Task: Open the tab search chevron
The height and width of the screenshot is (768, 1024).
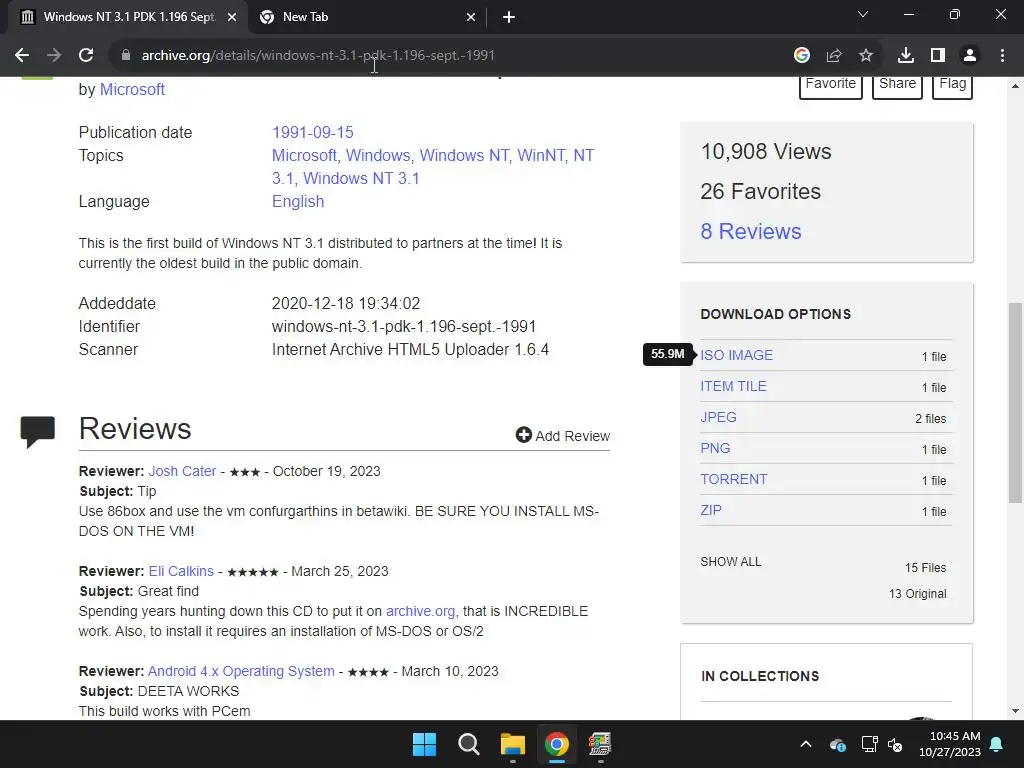Action: tap(863, 14)
